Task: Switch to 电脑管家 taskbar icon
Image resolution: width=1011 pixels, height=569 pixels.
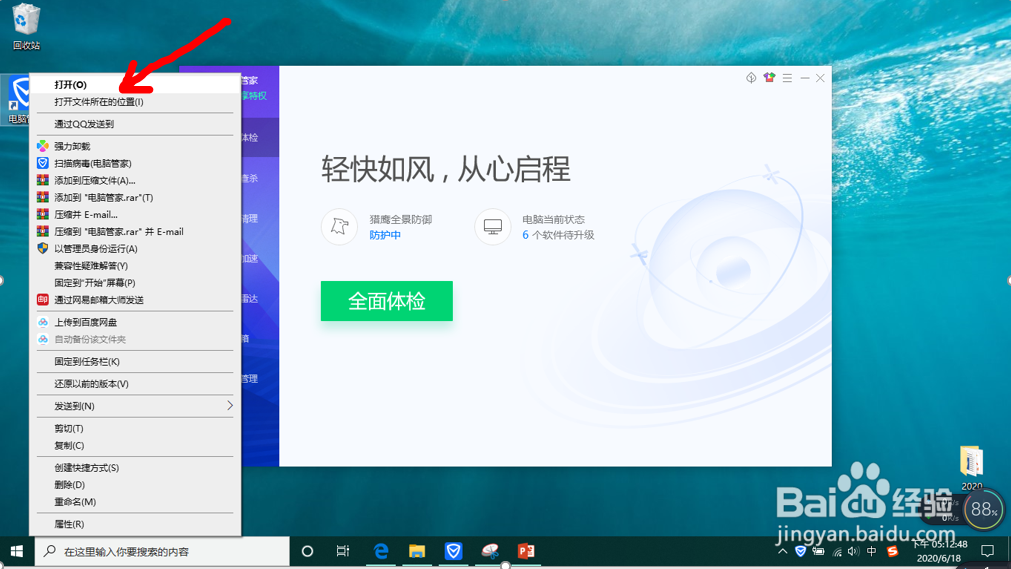Action: [454, 552]
